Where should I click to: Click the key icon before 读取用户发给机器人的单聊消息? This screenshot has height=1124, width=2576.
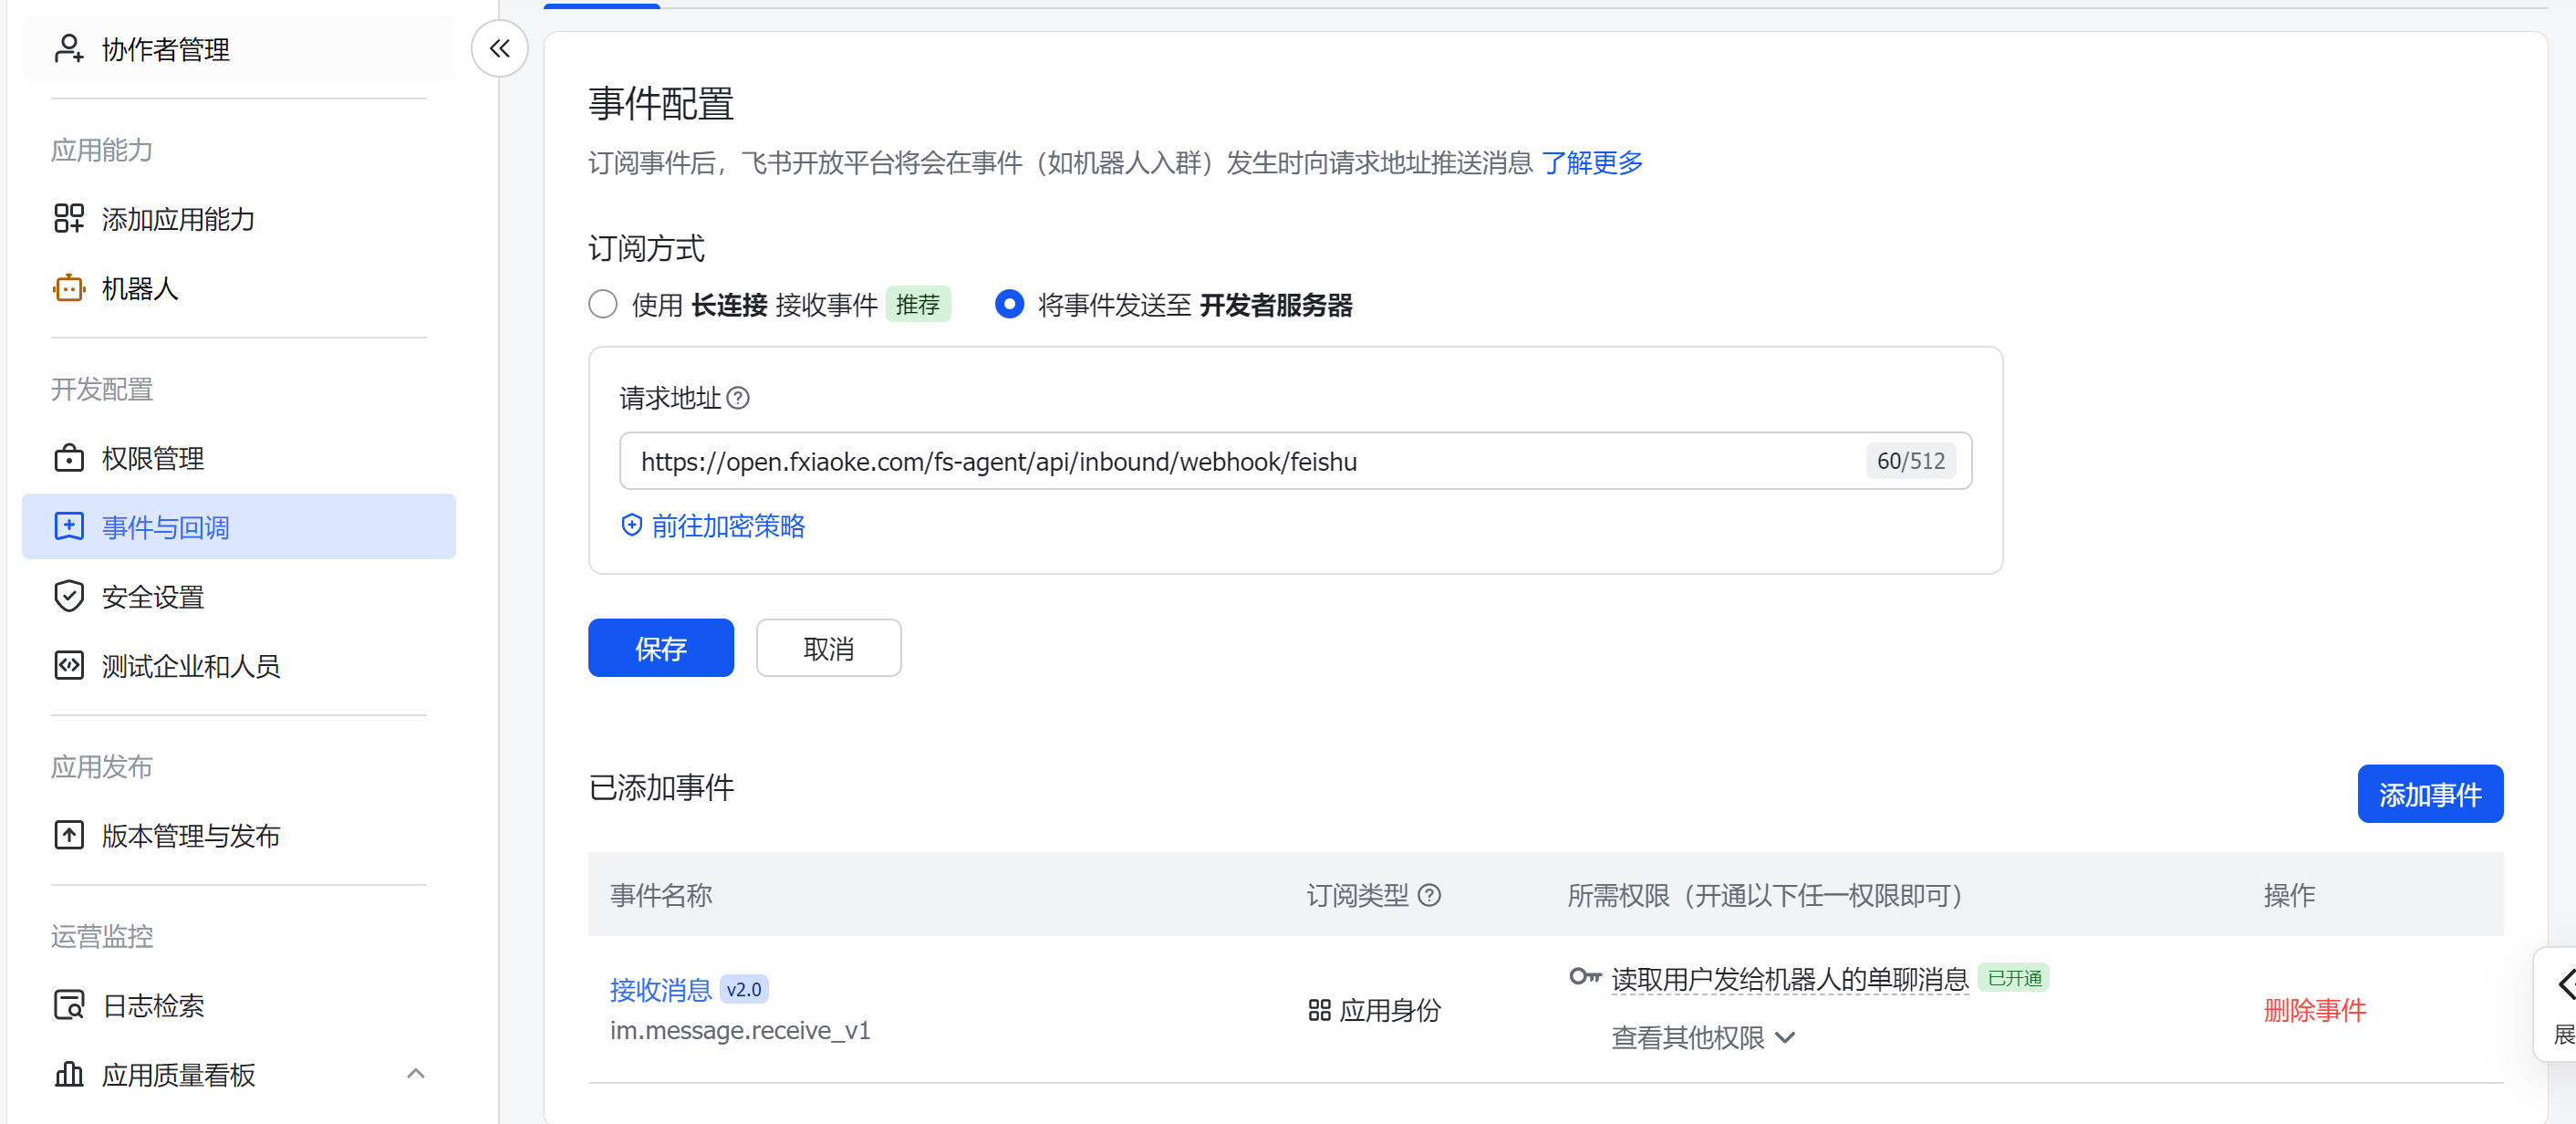pos(1585,977)
